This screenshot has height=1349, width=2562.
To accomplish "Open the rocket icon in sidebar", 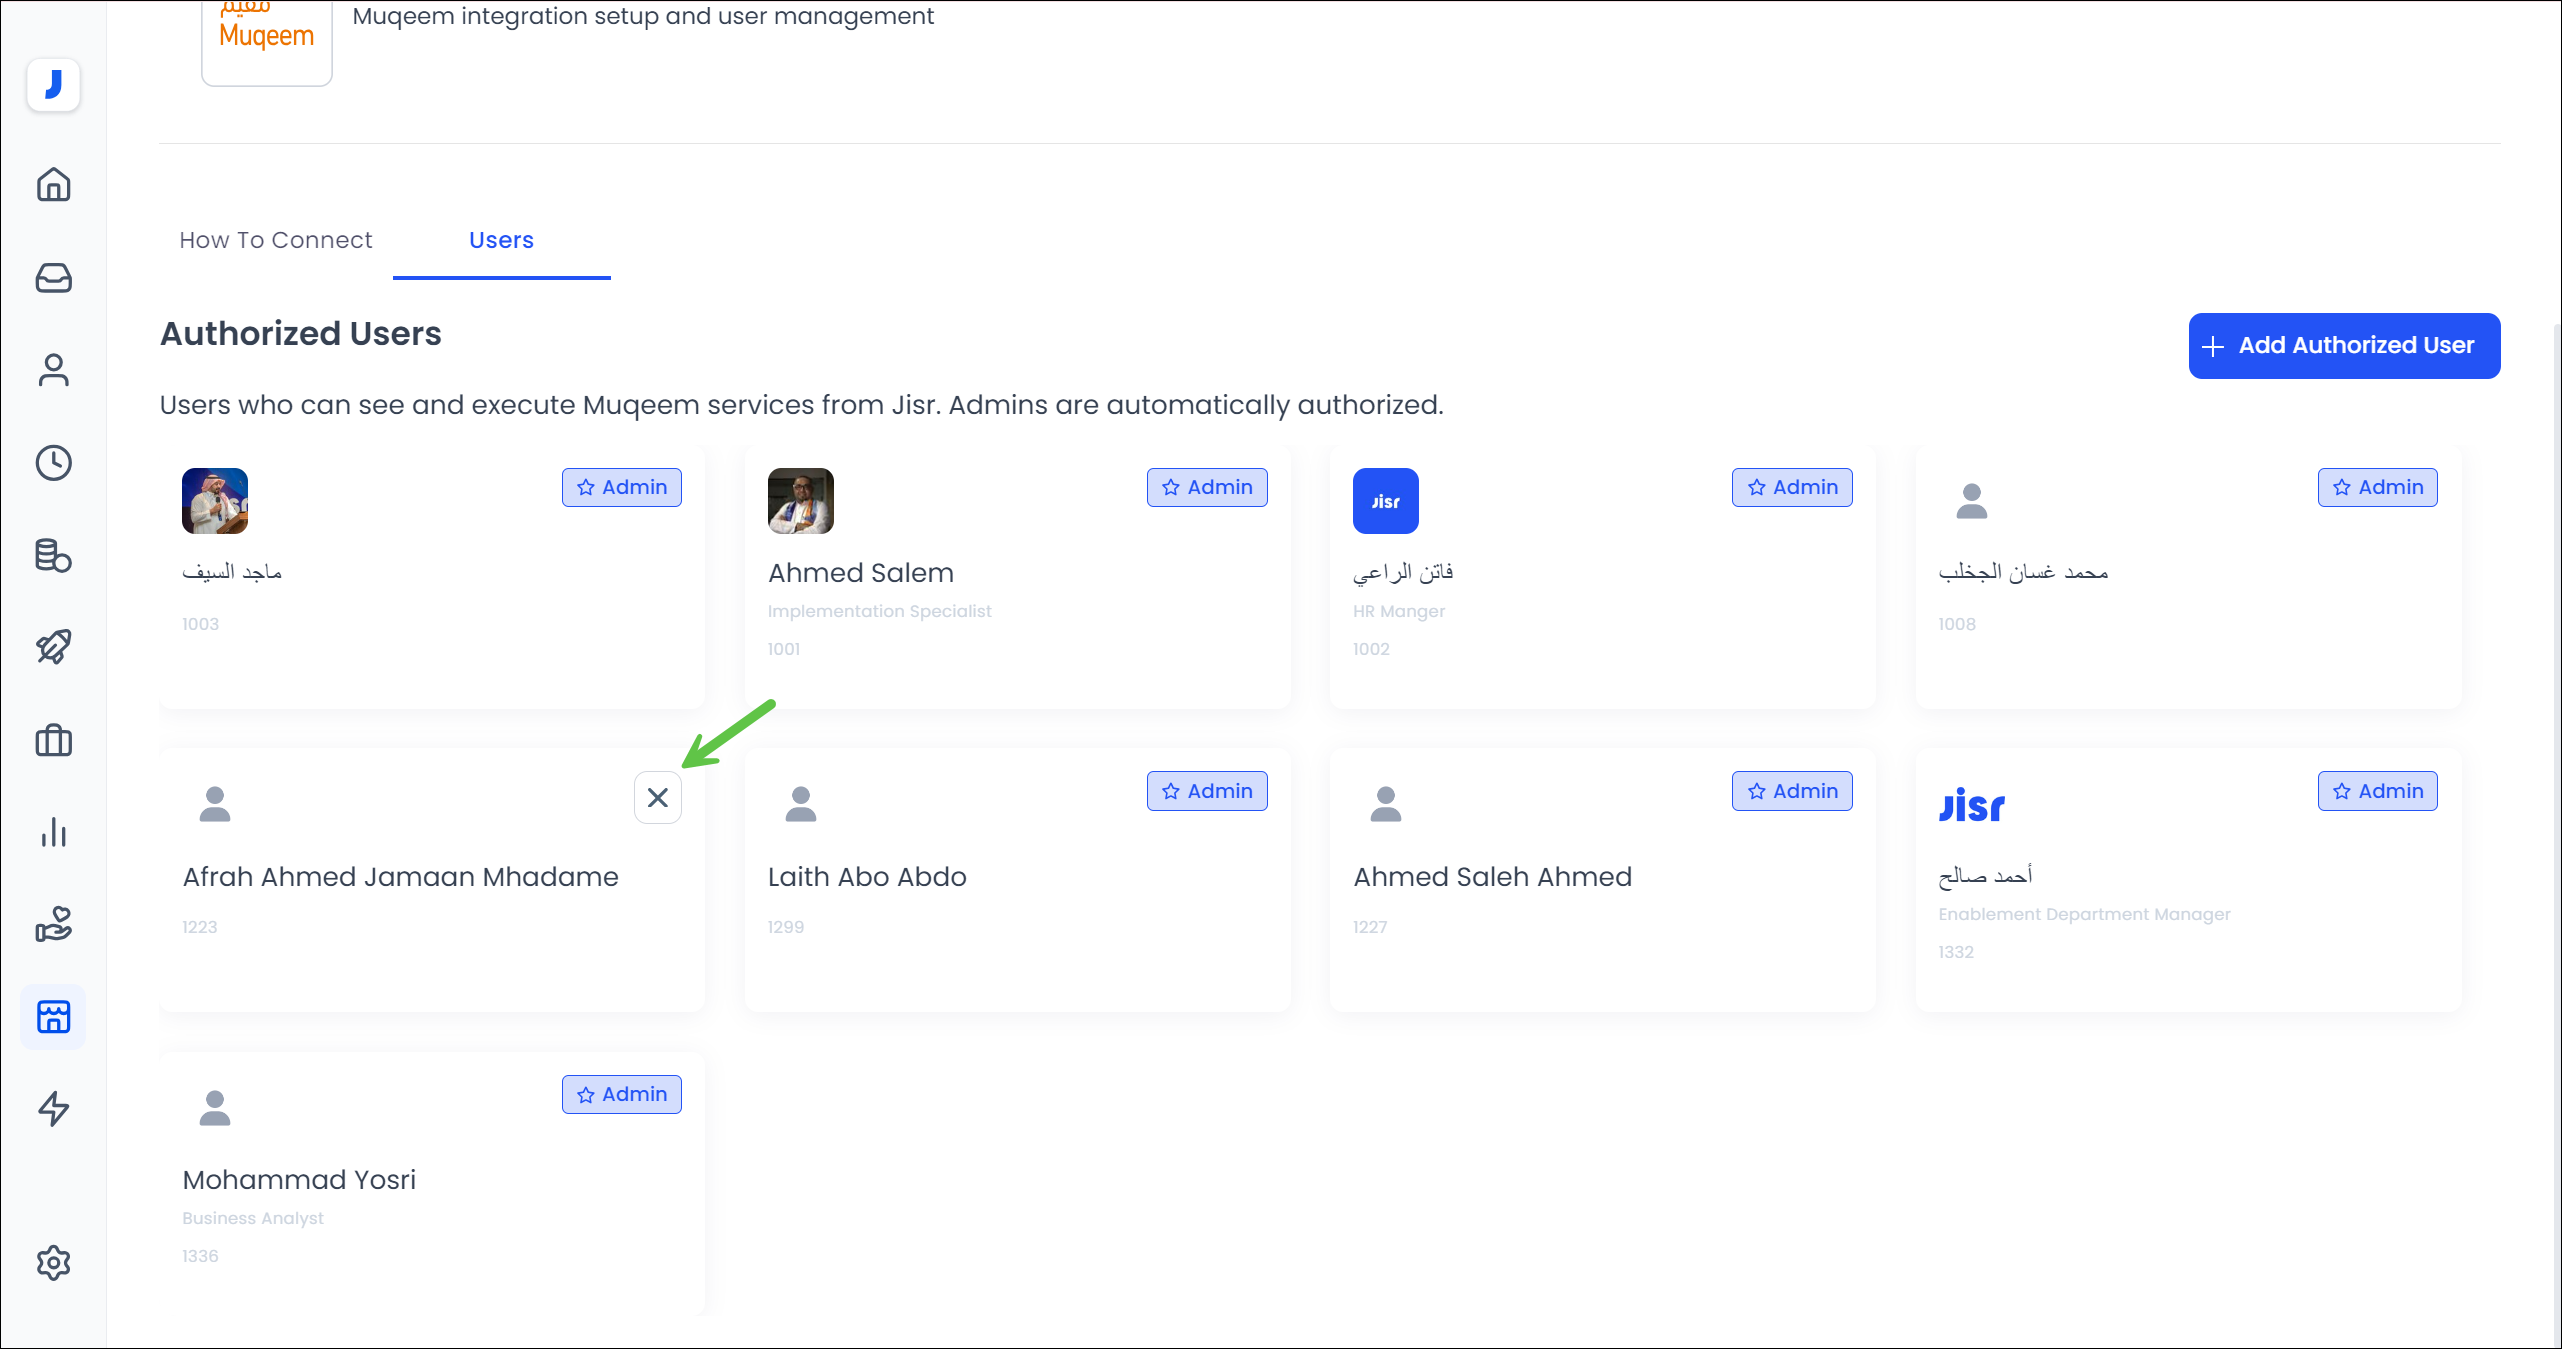I will 53,647.
